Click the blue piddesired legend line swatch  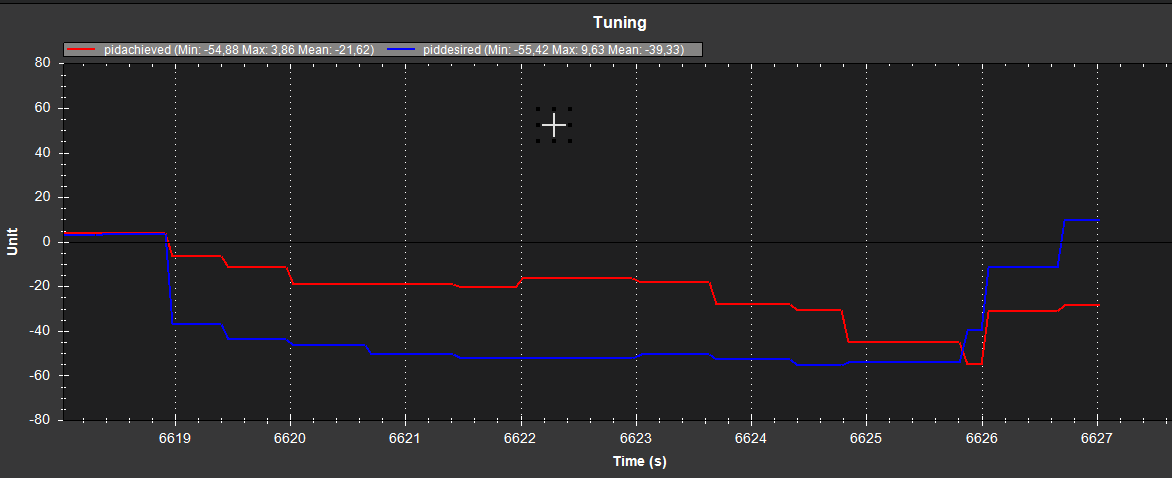pos(402,49)
